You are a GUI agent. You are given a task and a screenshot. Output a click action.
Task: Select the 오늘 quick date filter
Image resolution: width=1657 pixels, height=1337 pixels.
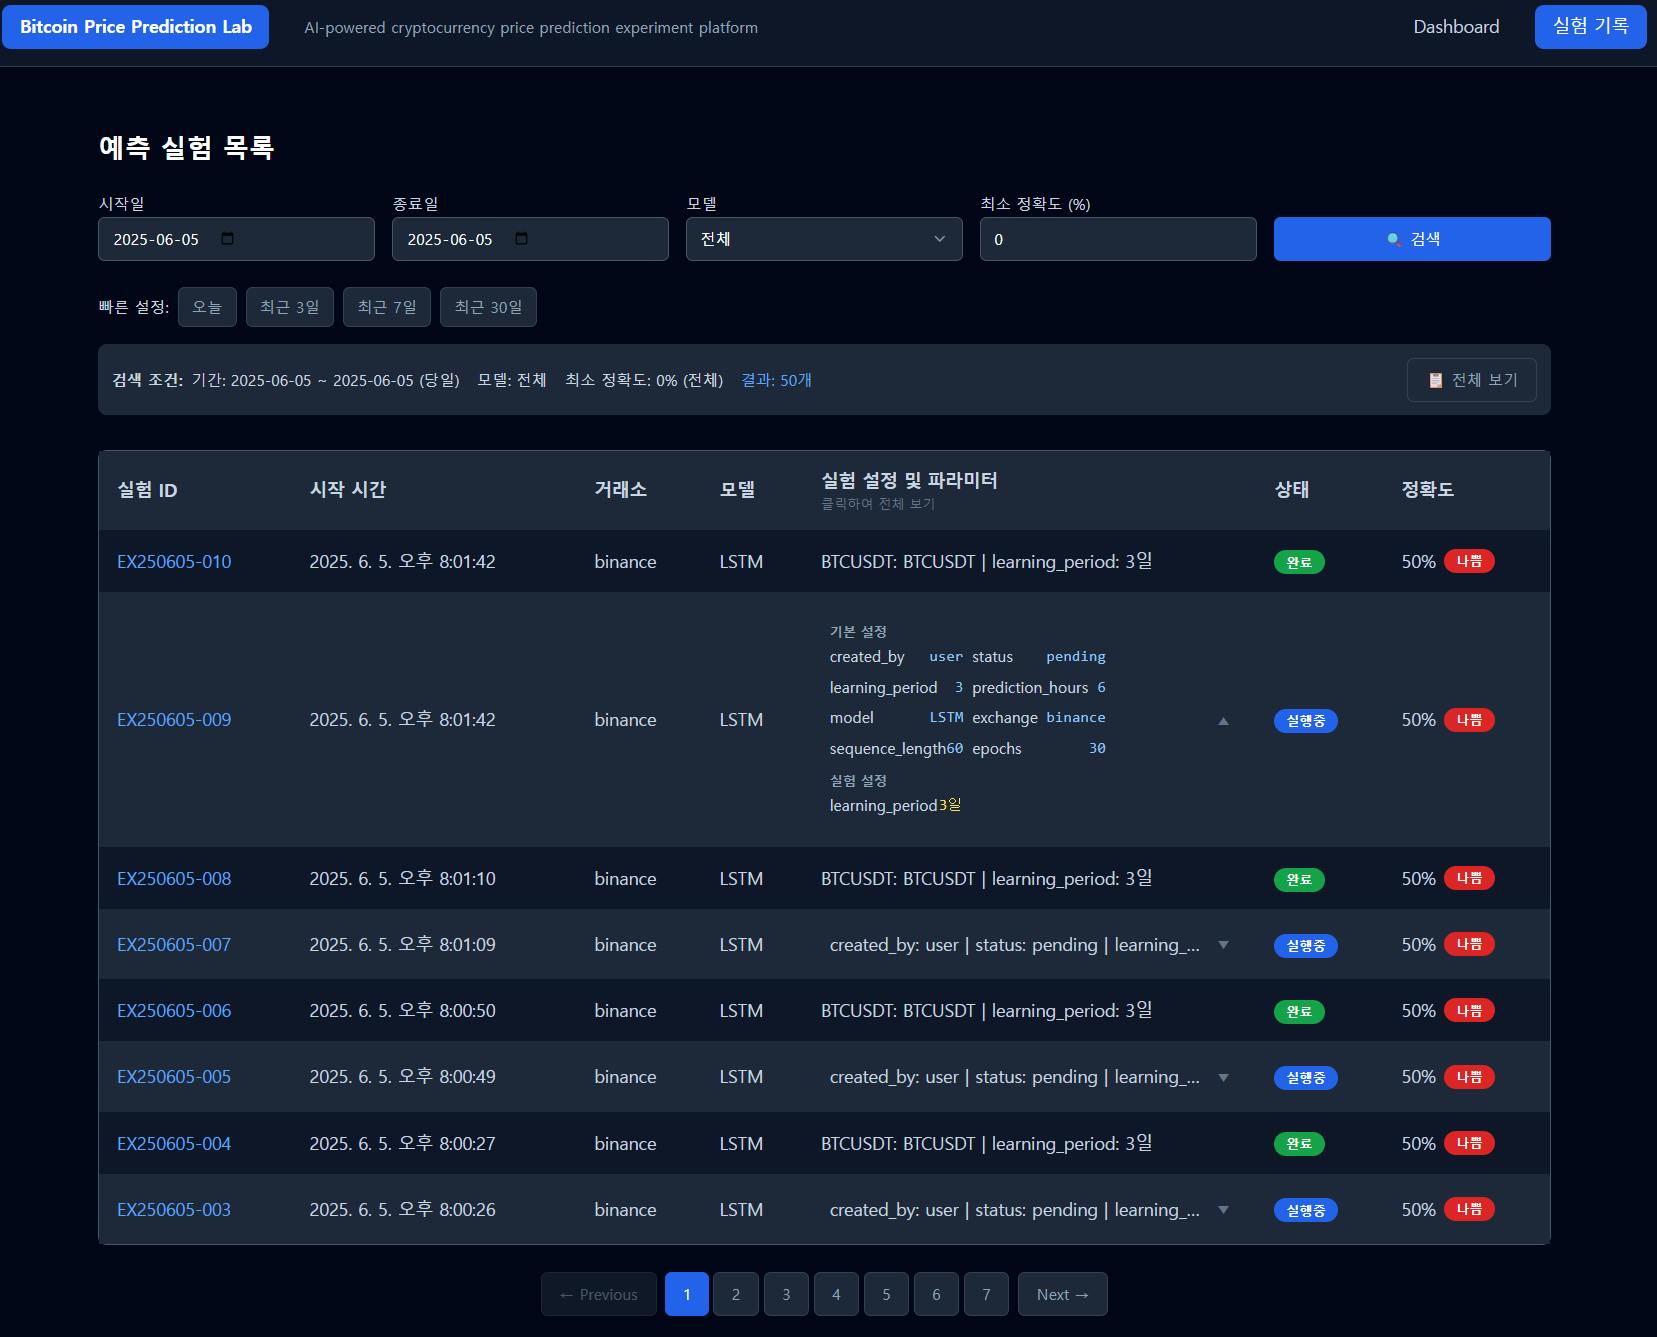pyautogui.click(x=207, y=307)
